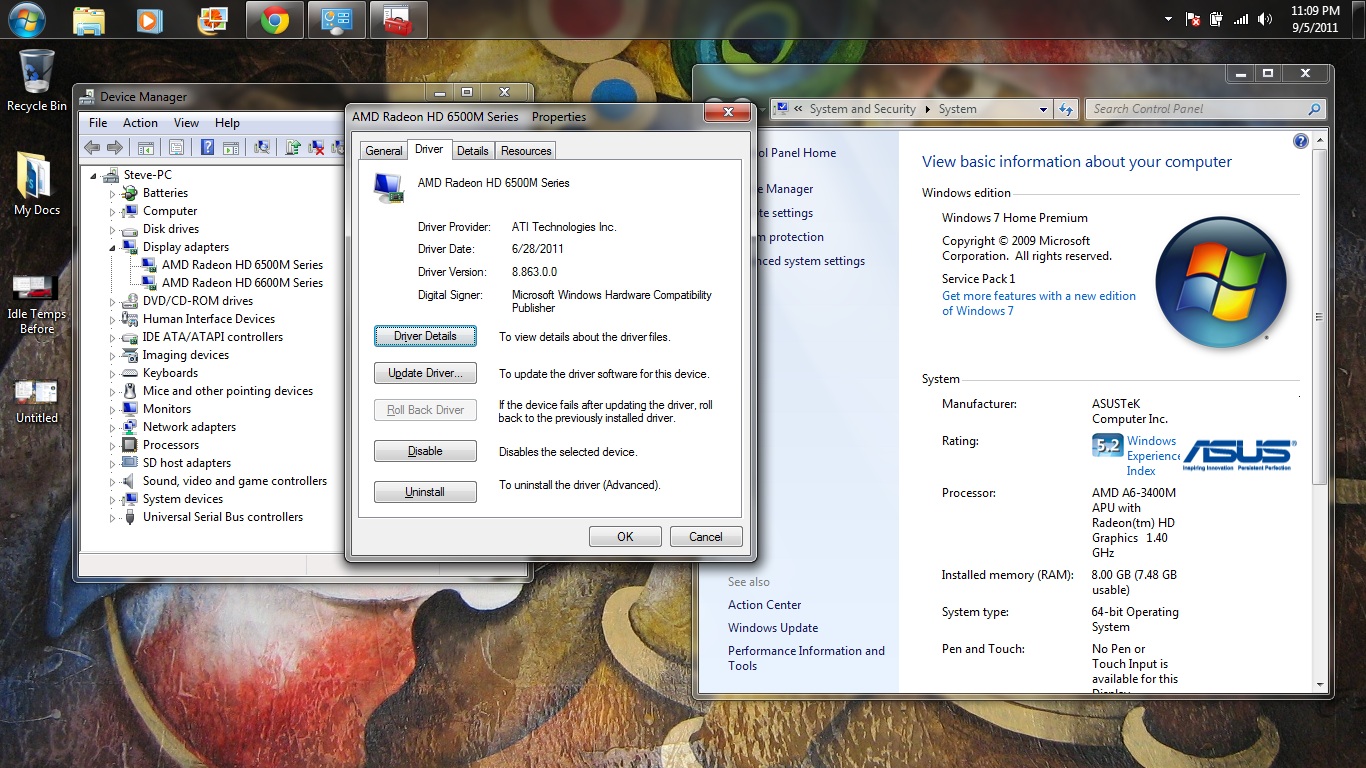Click the Uninstall button in Properties dialog

(425, 492)
